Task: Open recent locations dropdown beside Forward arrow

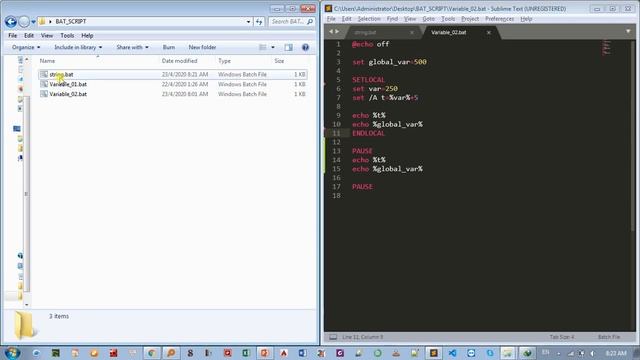Action: coord(33,22)
